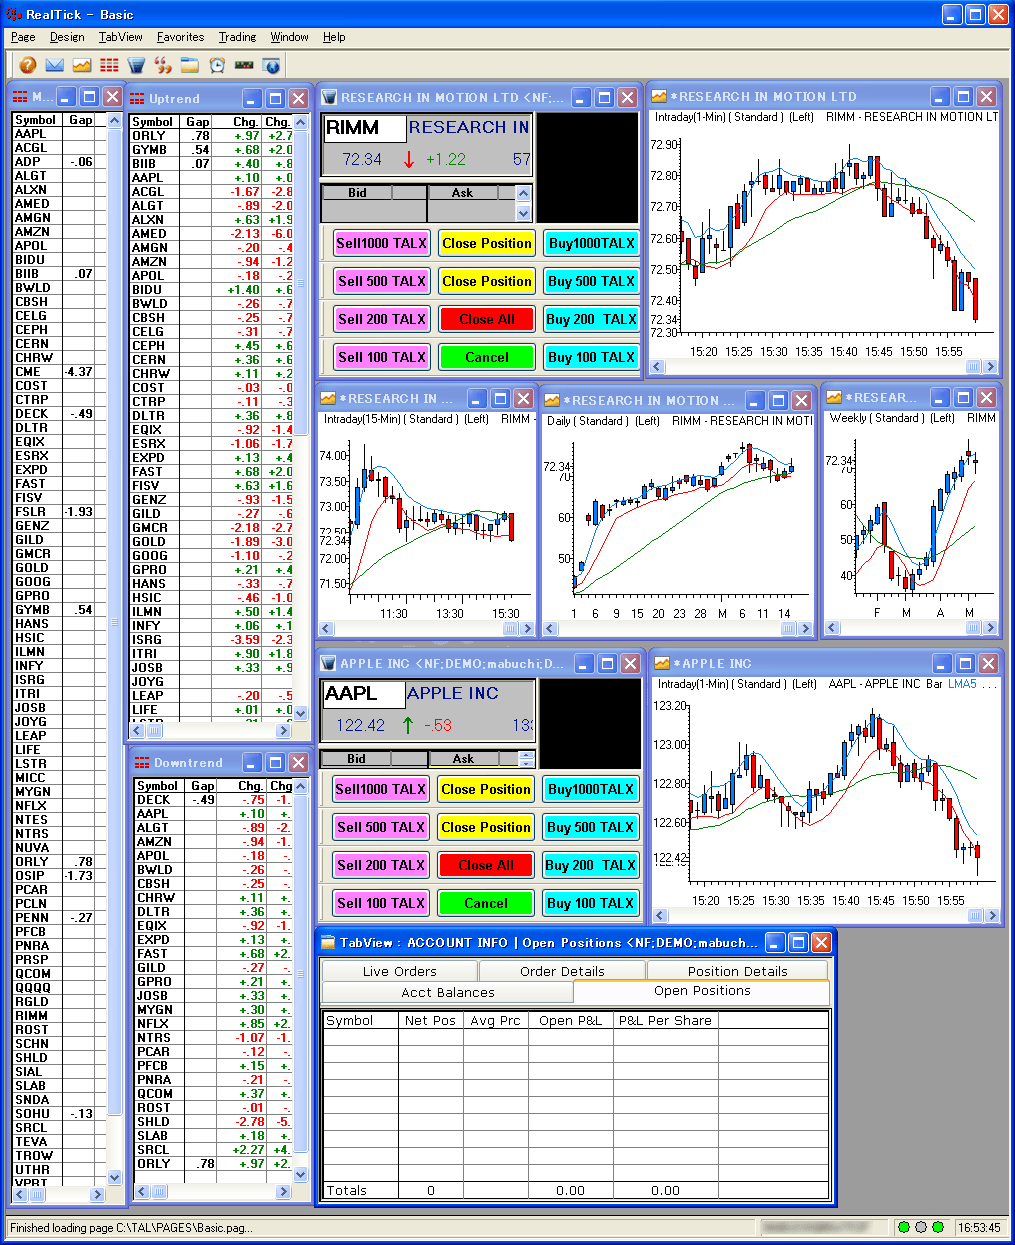This screenshot has width=1015, height=1245.
Task: Open the Window menu
Action: pos(289,37)
